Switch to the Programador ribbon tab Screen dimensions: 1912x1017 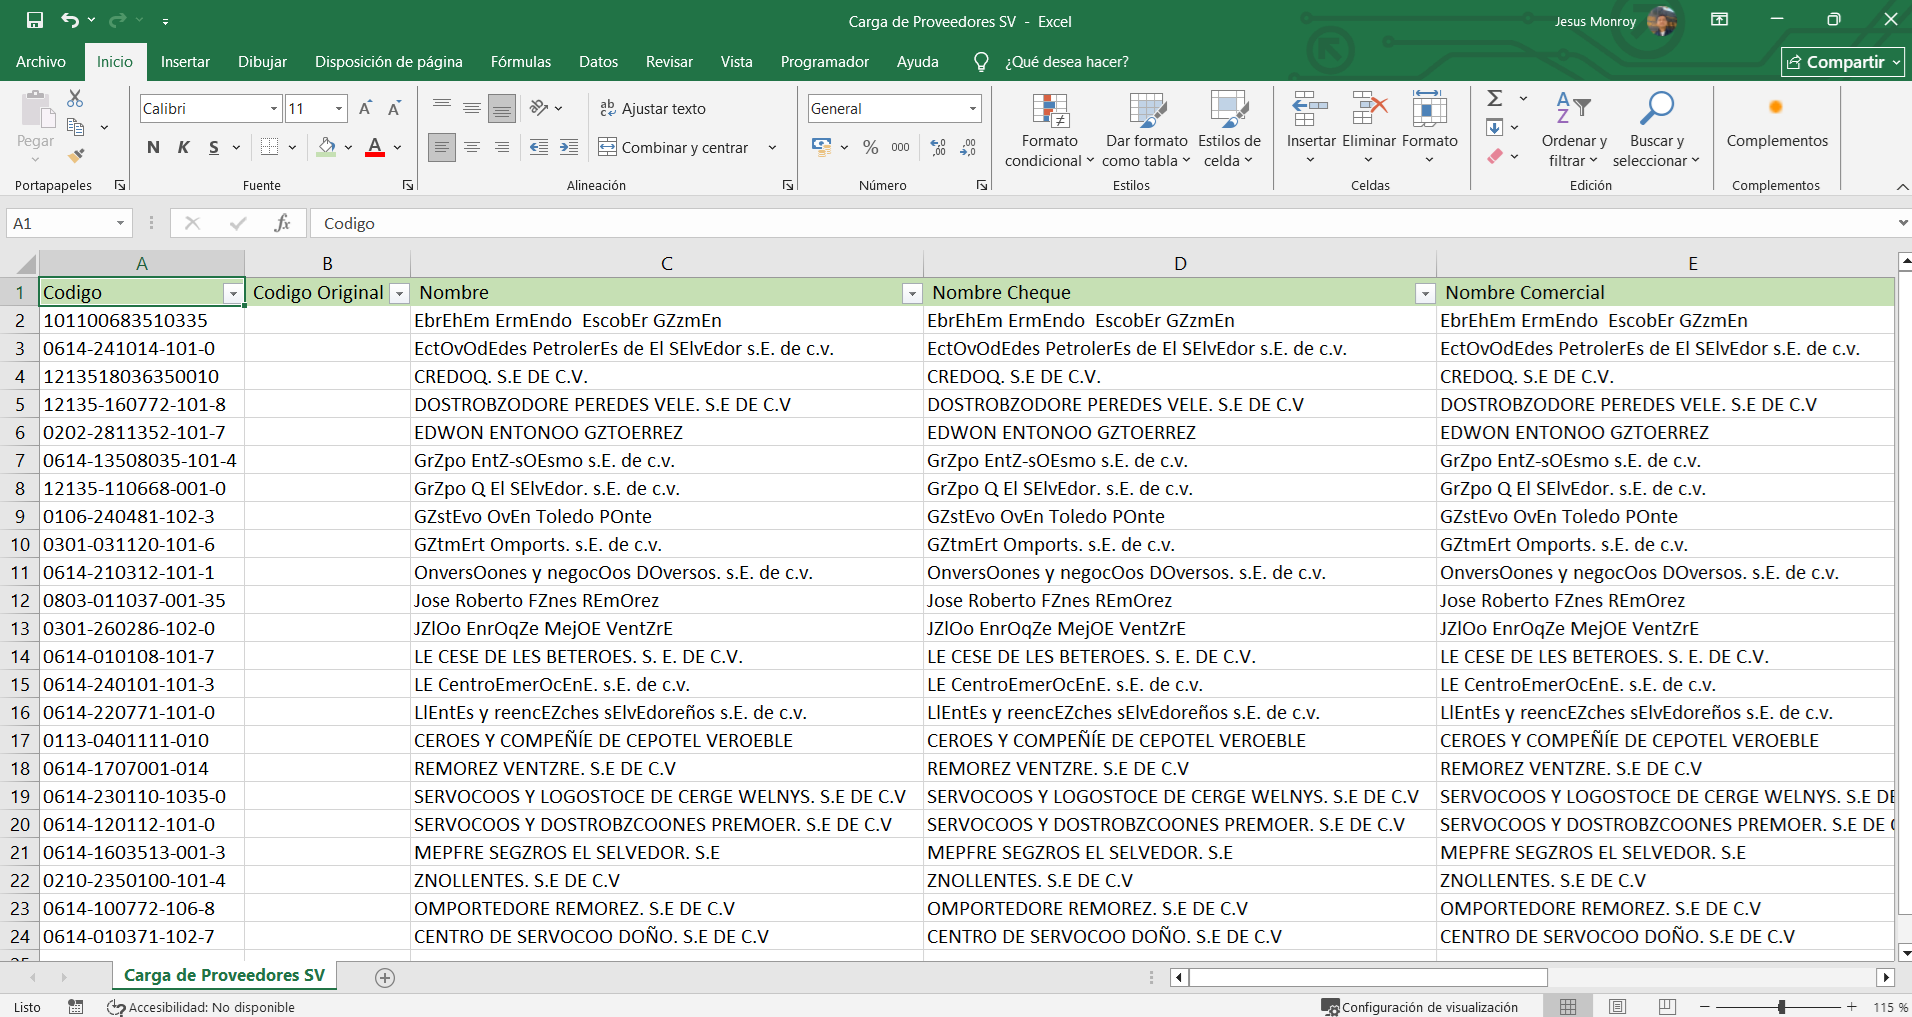[824, 61]
